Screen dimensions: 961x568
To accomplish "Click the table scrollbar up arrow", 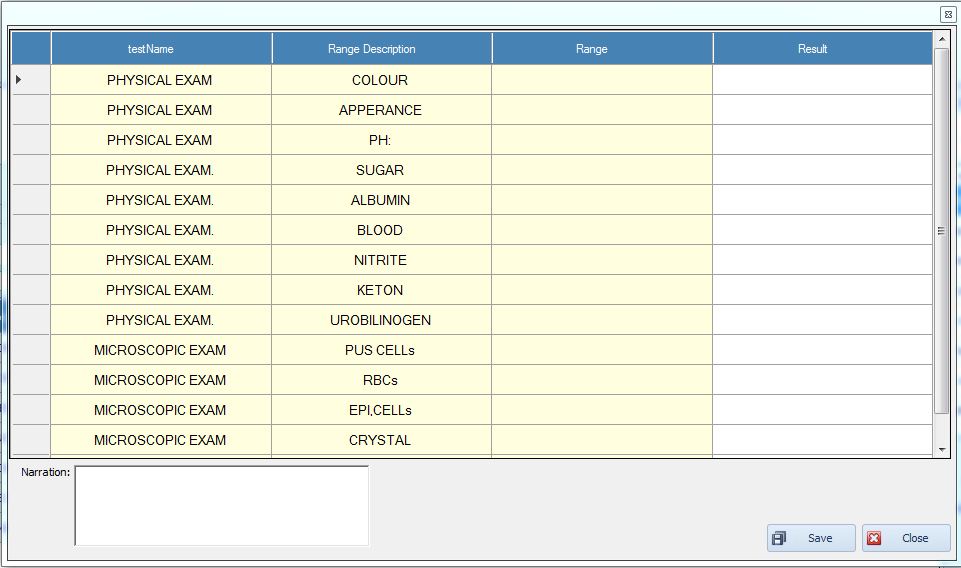I will [x=941, y=39].
